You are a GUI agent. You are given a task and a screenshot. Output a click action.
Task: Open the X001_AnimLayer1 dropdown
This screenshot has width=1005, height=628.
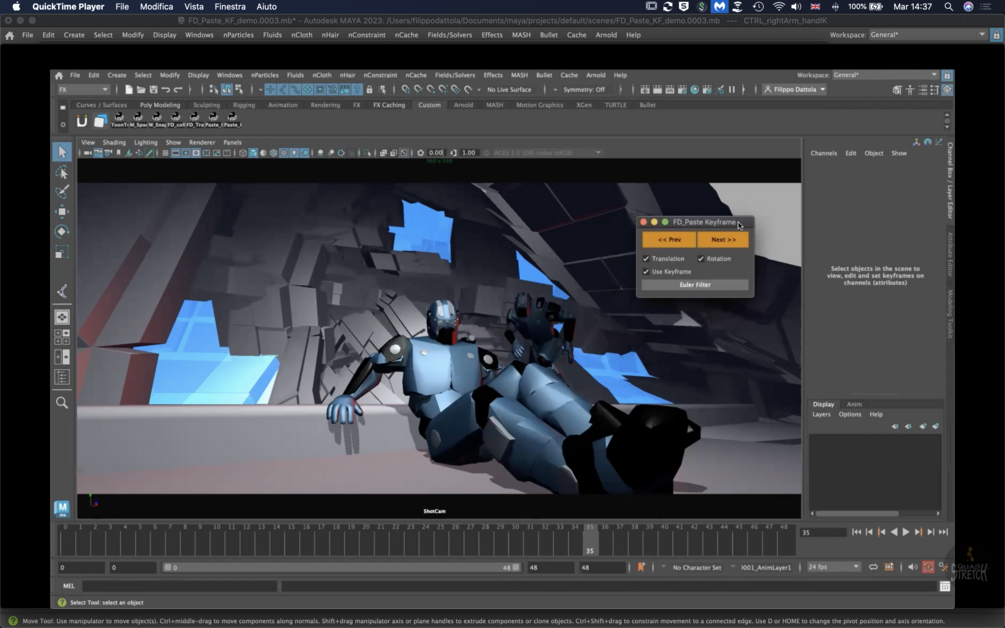pos(765,567)
